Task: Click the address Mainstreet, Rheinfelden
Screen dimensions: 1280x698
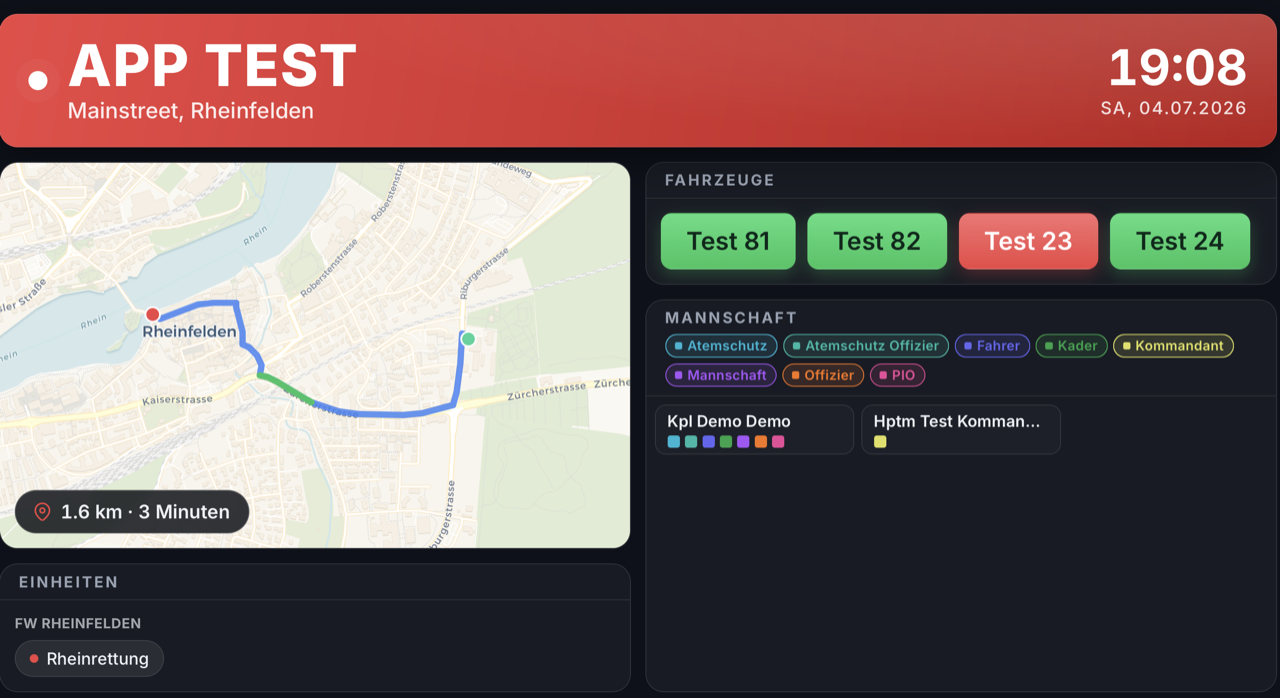Action: click(x=191, y=110)
